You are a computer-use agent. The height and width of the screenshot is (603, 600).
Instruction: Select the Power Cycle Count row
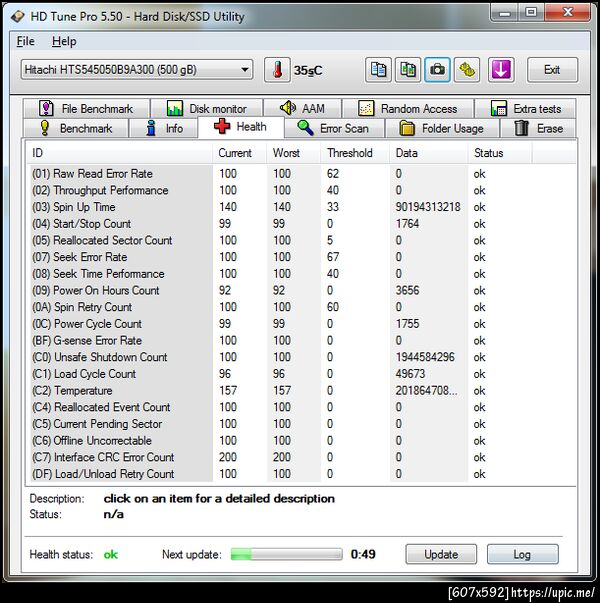point(301,324)
